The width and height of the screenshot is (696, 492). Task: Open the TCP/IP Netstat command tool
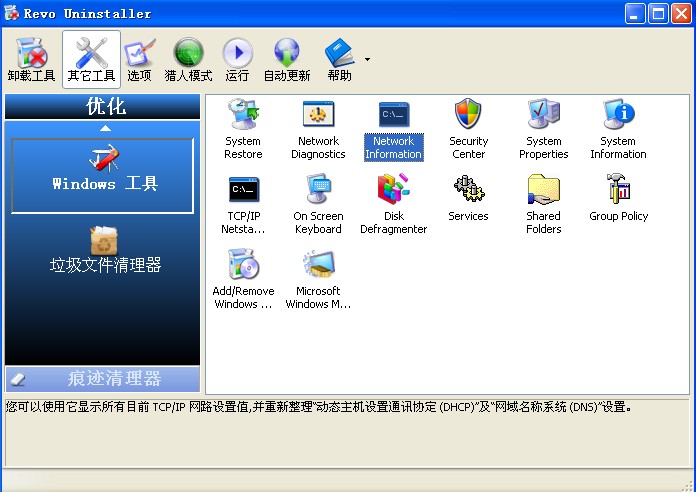pyautogui.click(x=243, y=204)
